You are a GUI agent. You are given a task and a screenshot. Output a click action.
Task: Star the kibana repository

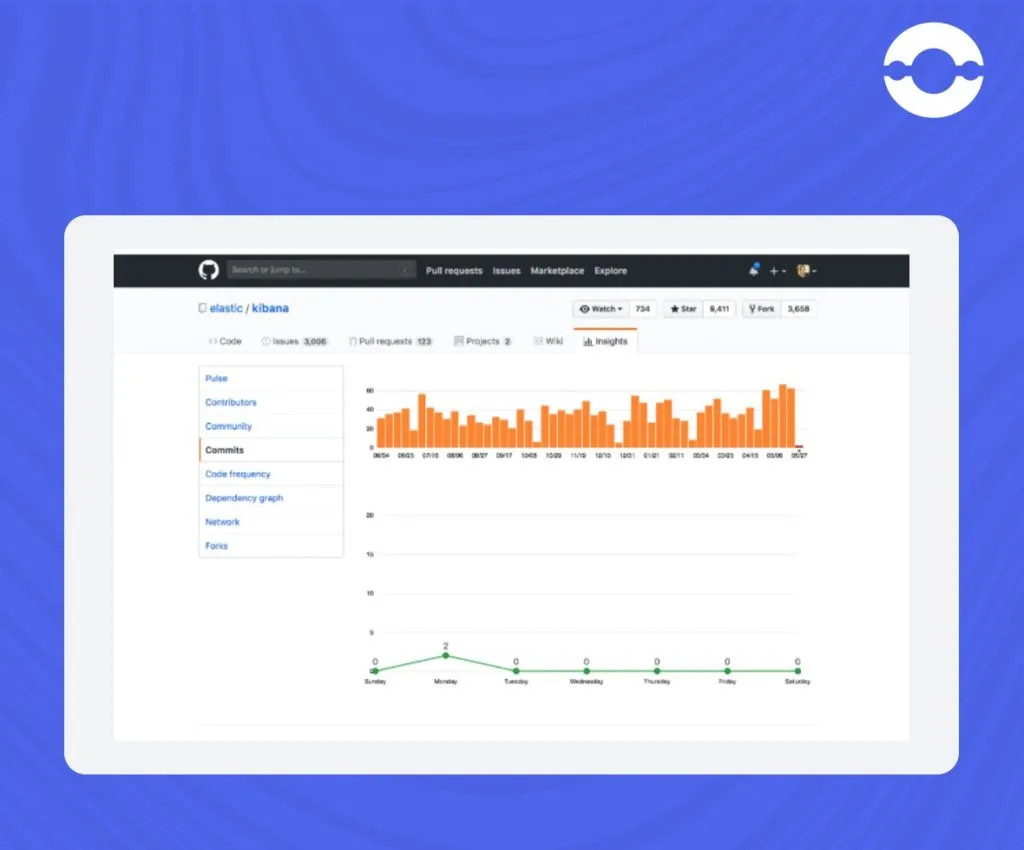pos(683,309)
